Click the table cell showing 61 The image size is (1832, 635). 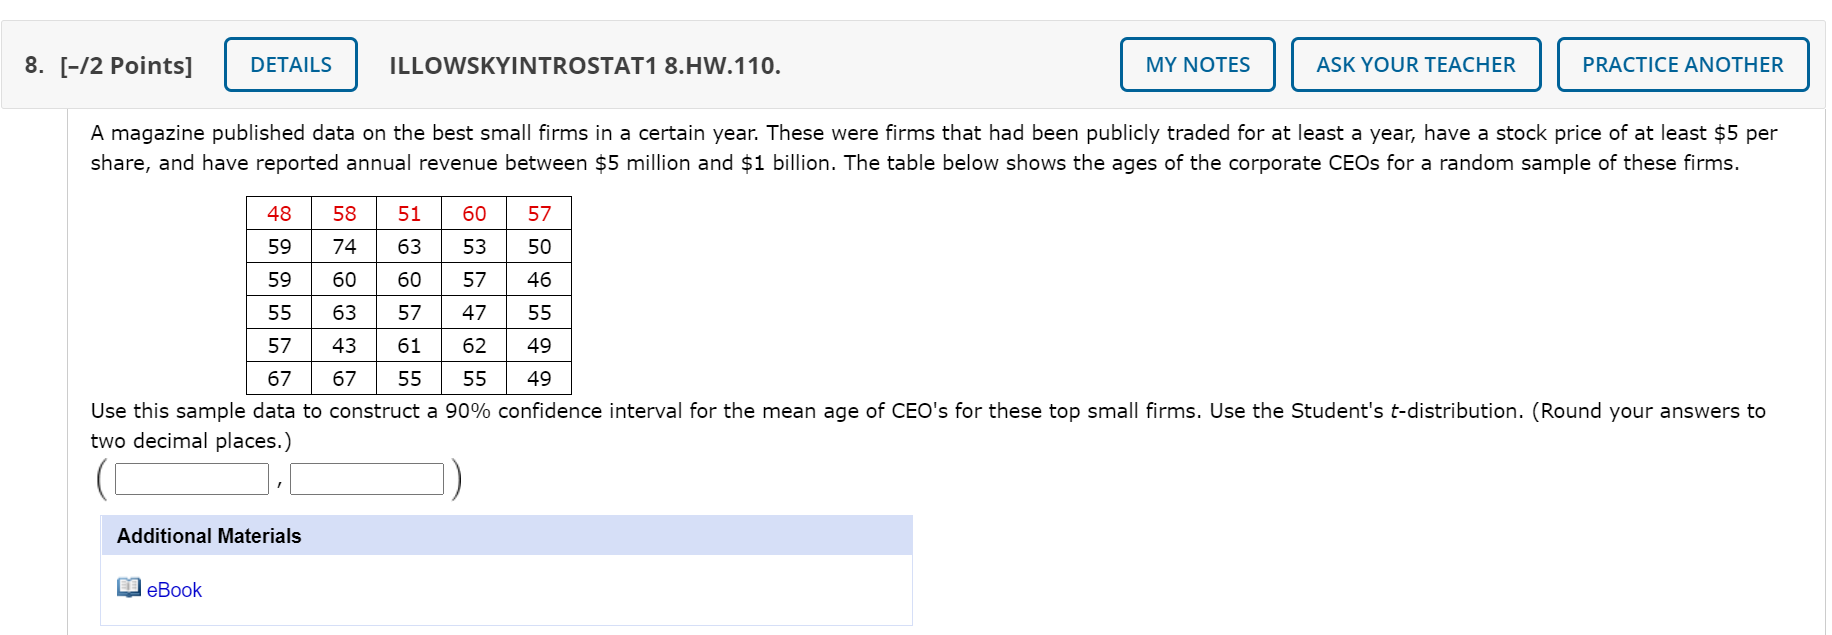tap(409, 346)
